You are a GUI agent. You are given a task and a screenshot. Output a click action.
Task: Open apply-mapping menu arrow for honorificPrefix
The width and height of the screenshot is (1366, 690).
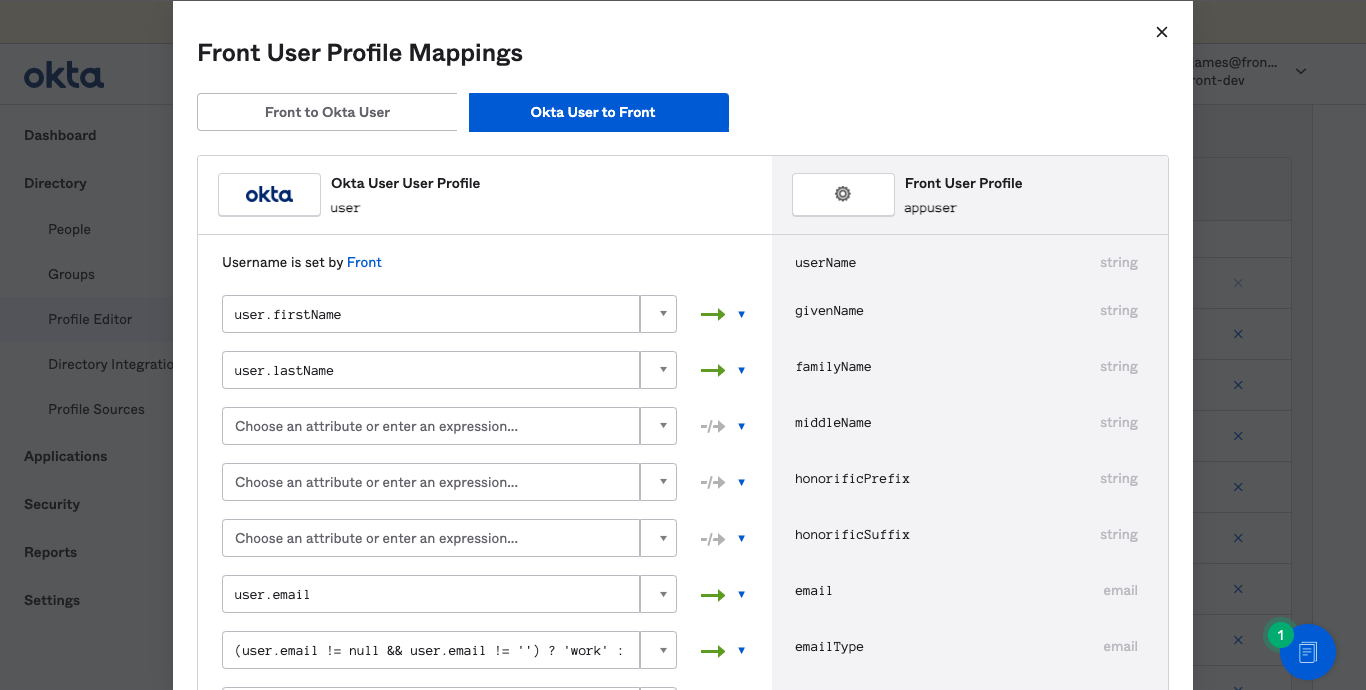pyautogui.click(x=741, y=482)
